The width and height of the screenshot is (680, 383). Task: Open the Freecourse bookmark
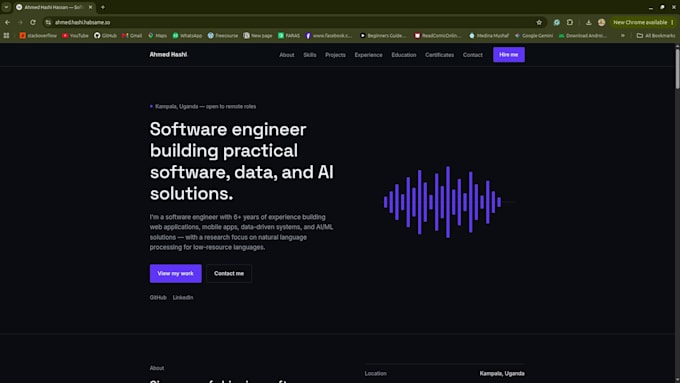[223, 36]
